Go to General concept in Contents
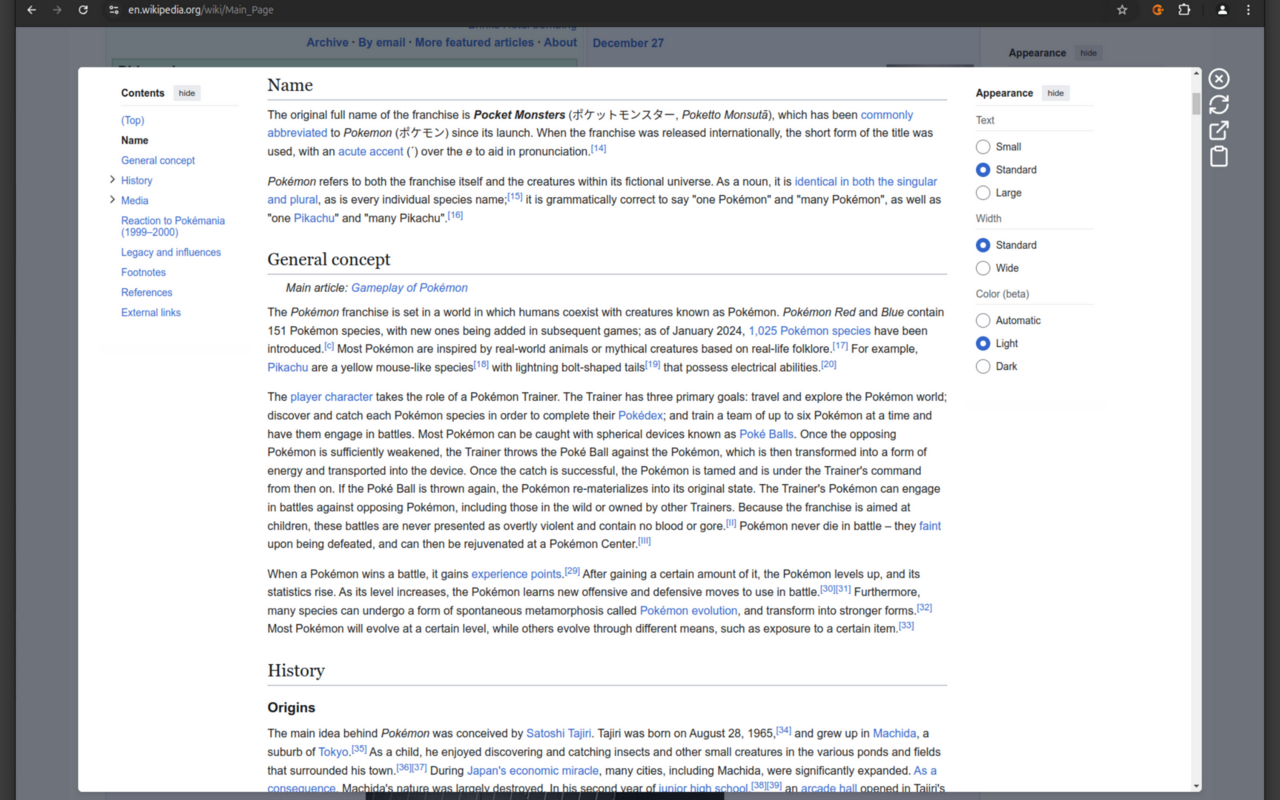Image resolution: width=1280 pixels, height=800 pixels. [x=158, y=160]
